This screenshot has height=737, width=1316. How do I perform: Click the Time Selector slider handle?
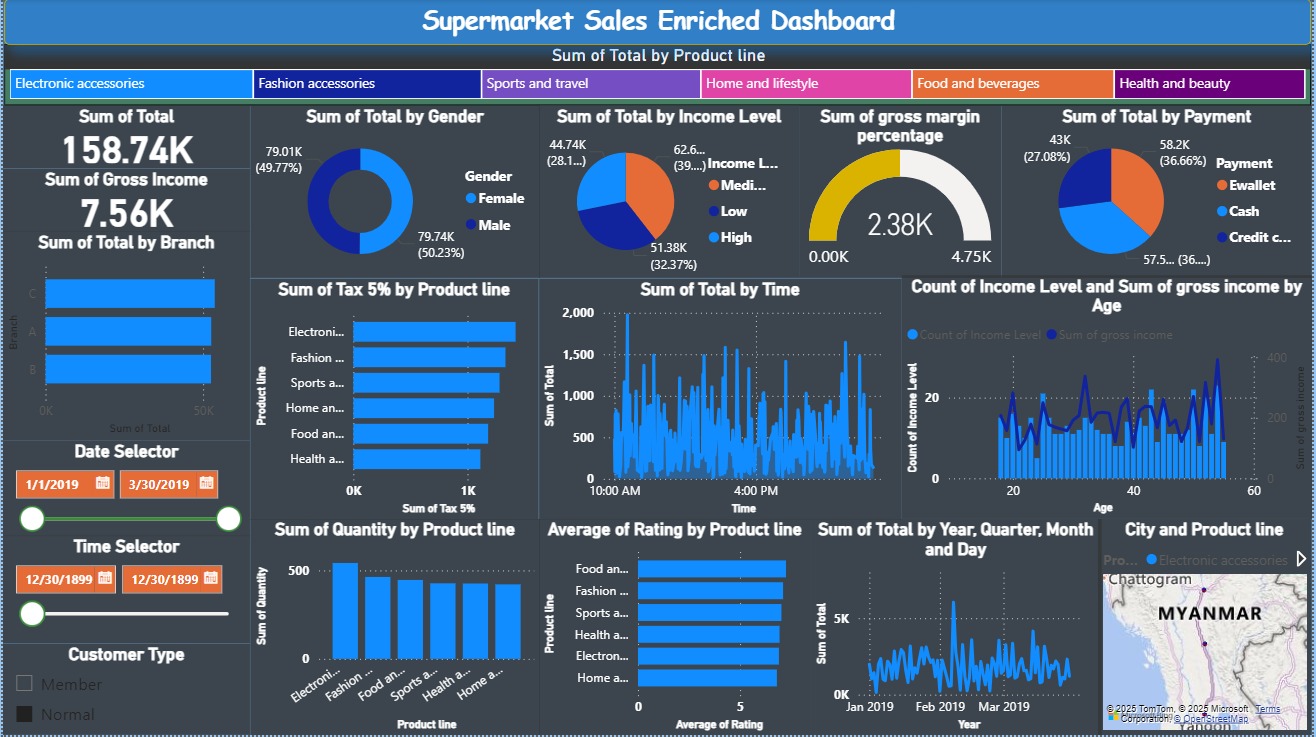point(32,613)
